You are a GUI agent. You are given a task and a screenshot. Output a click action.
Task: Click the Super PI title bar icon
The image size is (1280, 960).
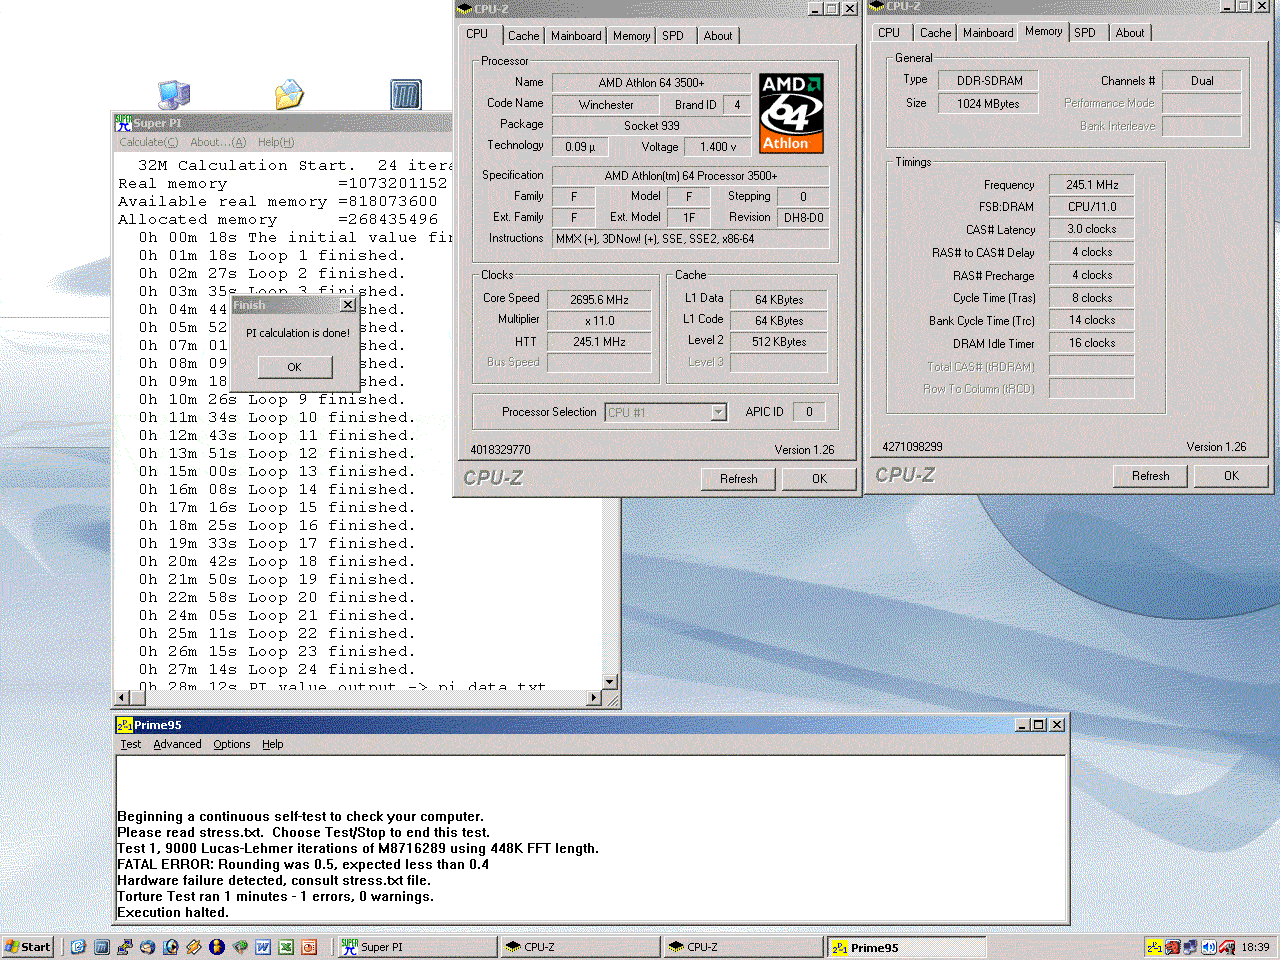point(124,123)
